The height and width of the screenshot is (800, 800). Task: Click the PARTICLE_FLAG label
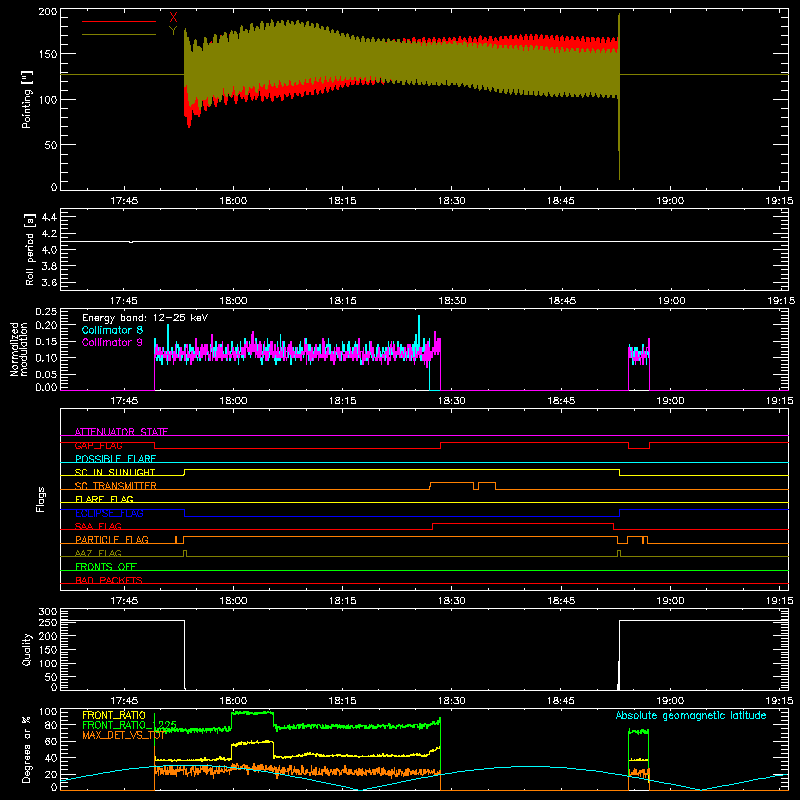112,540
